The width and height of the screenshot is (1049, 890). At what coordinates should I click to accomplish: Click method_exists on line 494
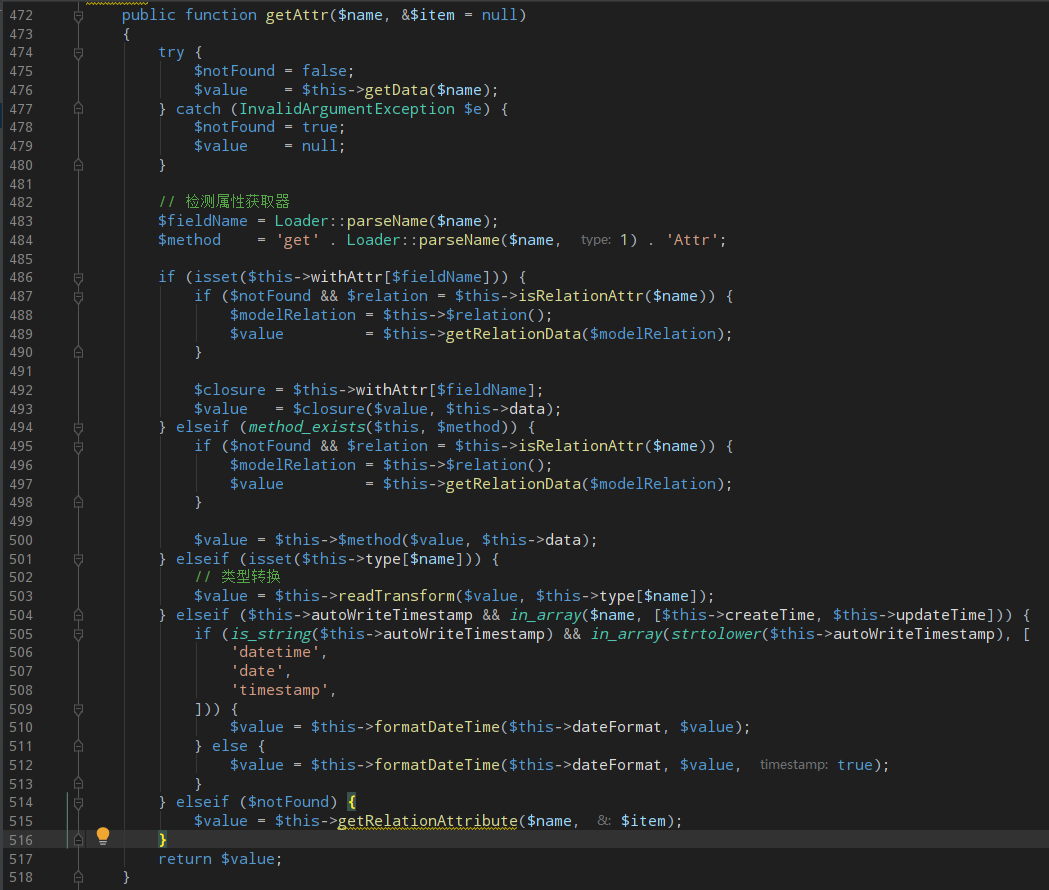pyautogui.click(x=307, y=427)
